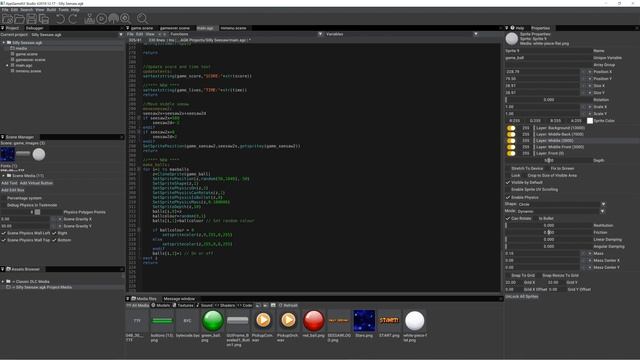Expand the main.agc tree node
The image size is (640, 360).
click(x=7, y=65)
